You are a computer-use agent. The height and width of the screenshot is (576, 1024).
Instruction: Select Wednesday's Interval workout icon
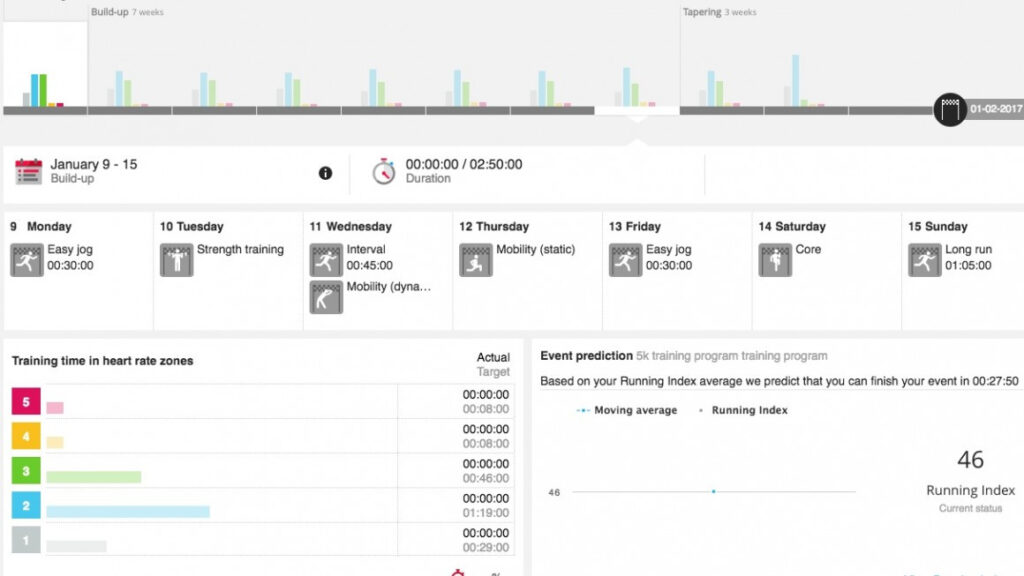pos(326,260)
